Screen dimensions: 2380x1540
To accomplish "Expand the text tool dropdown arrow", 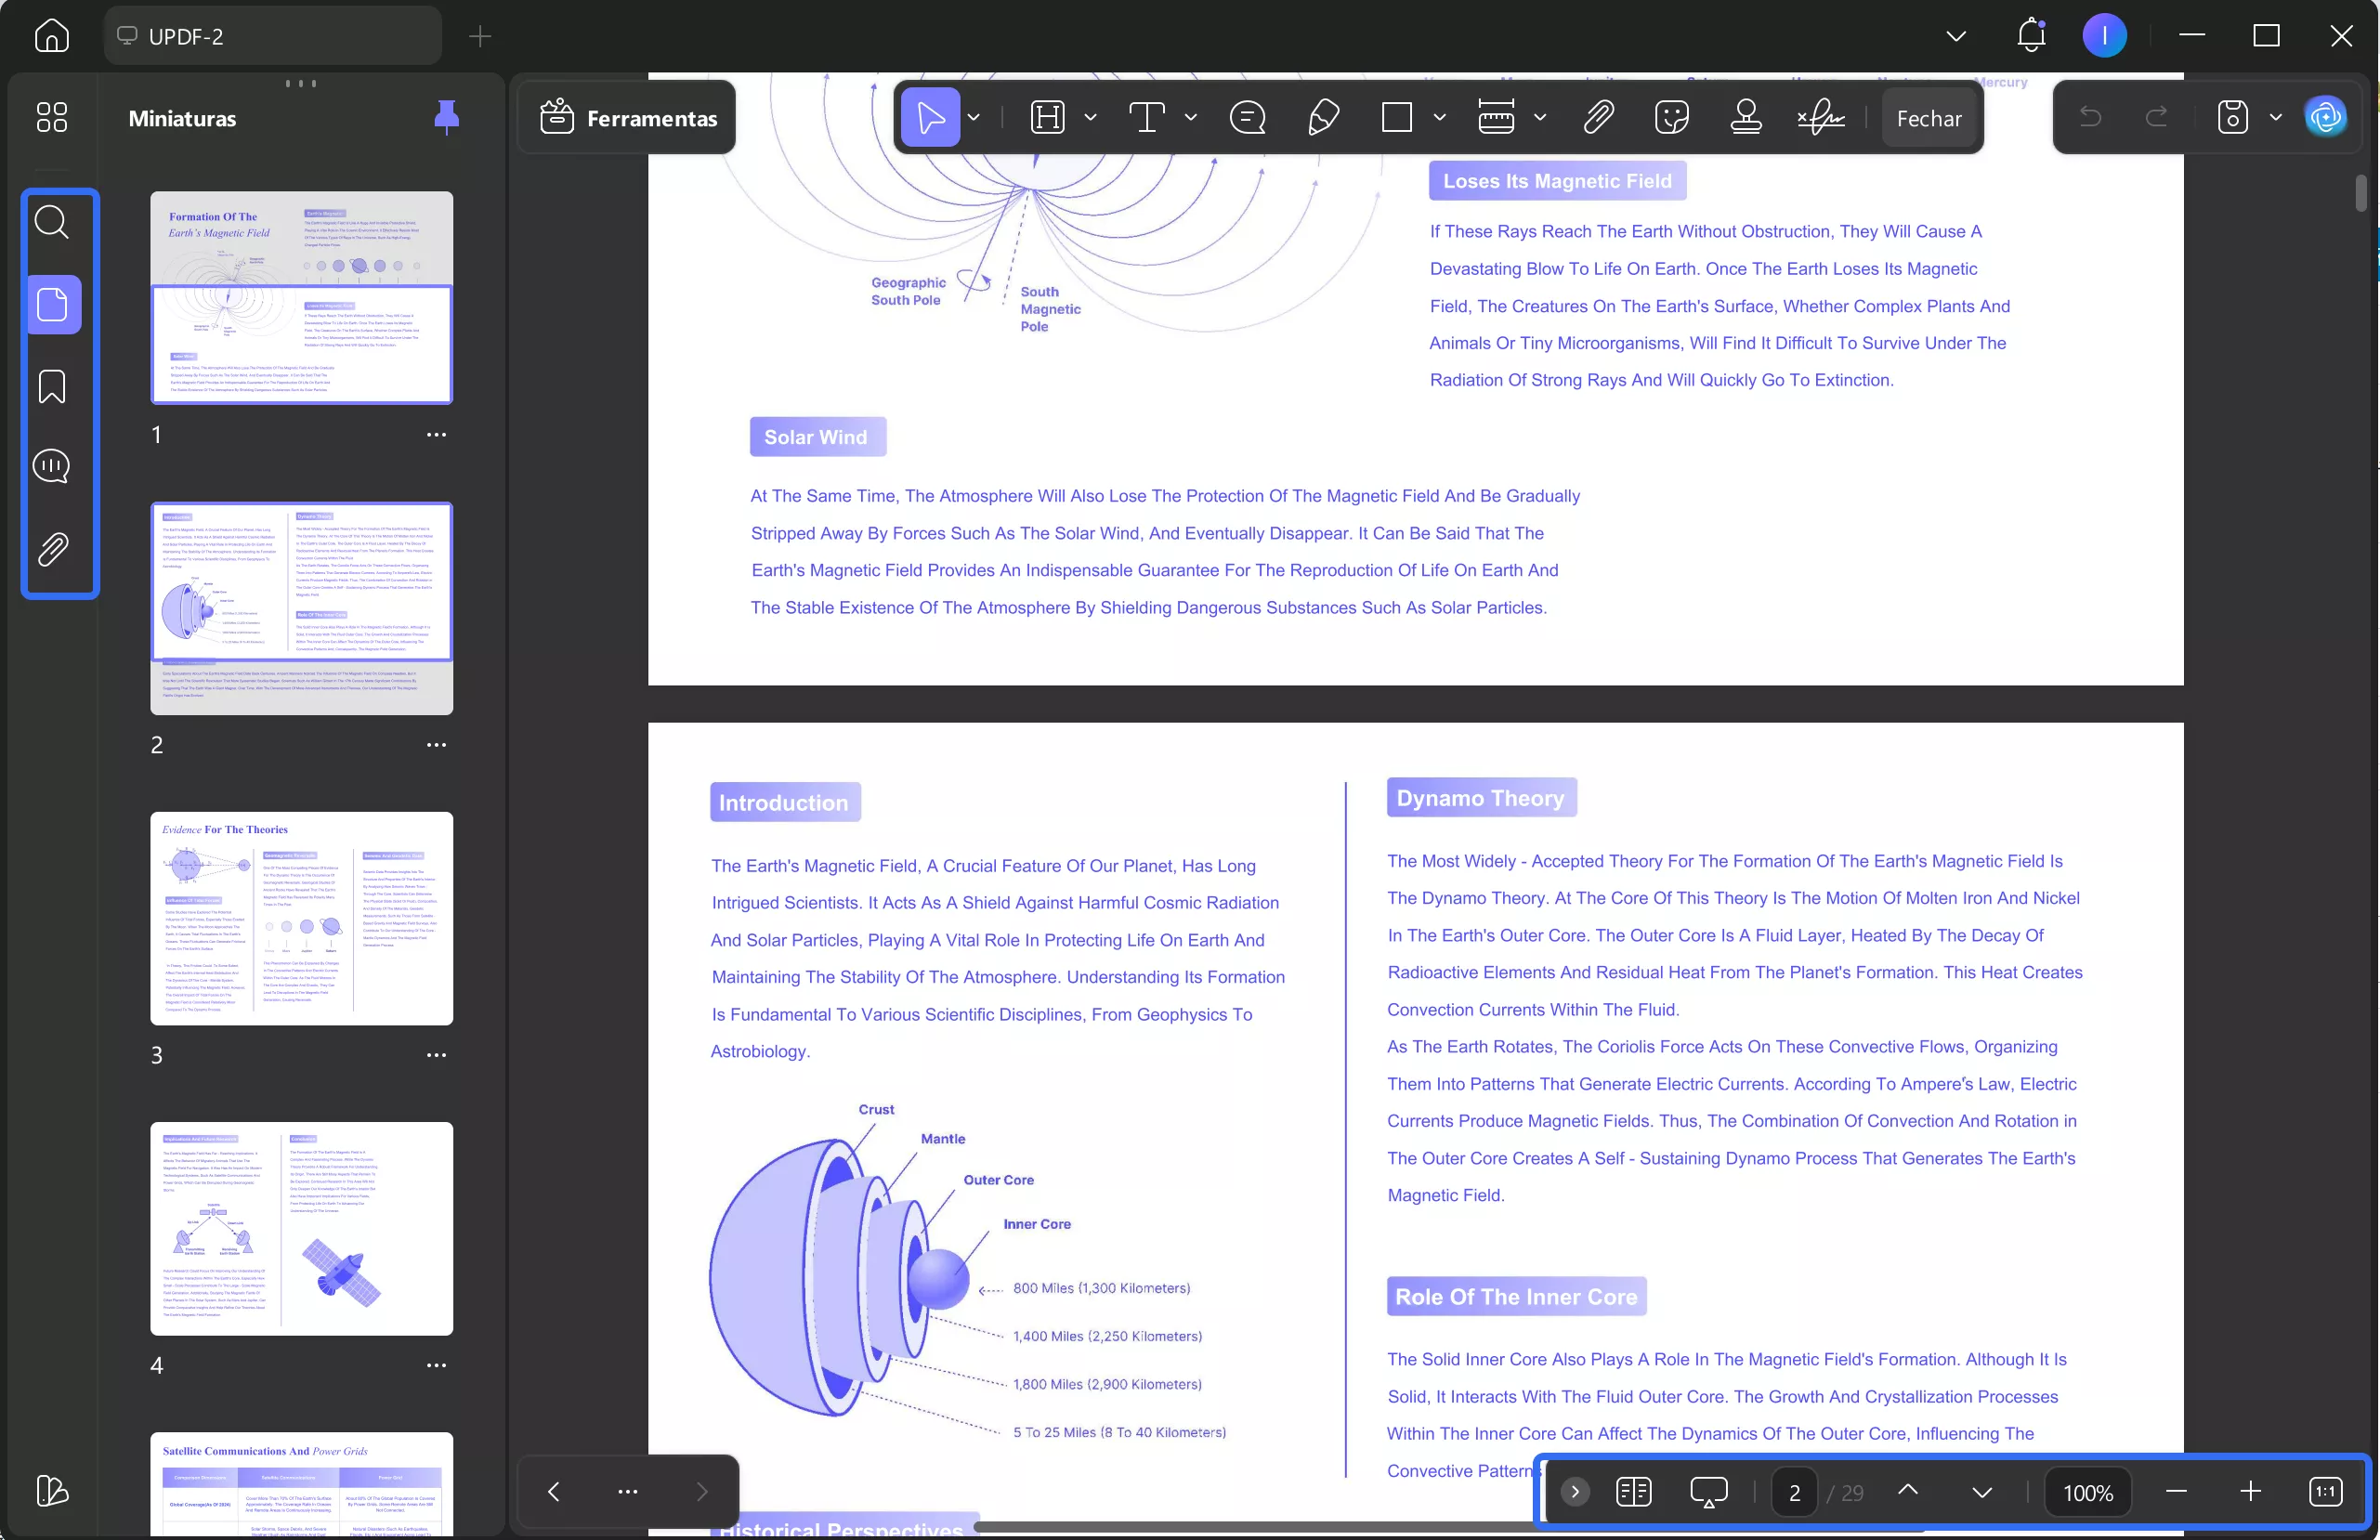I will [x=1190, y=118].
